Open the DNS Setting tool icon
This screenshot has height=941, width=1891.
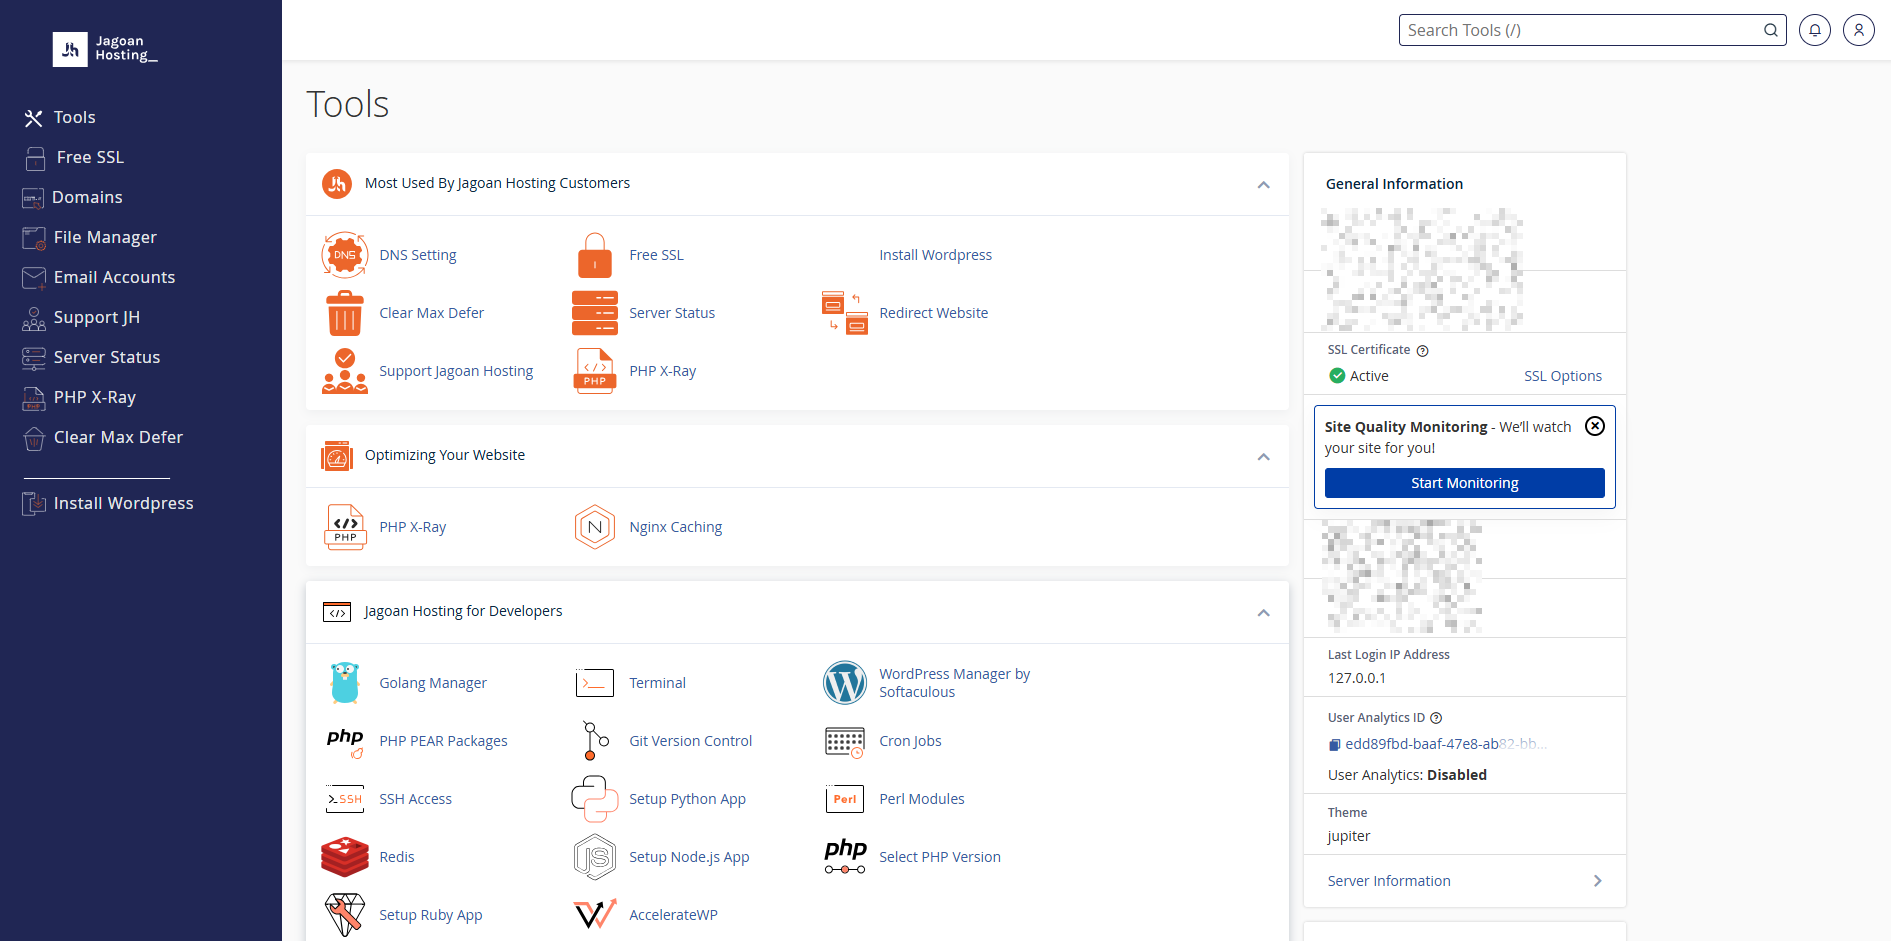tap(345, 255)
